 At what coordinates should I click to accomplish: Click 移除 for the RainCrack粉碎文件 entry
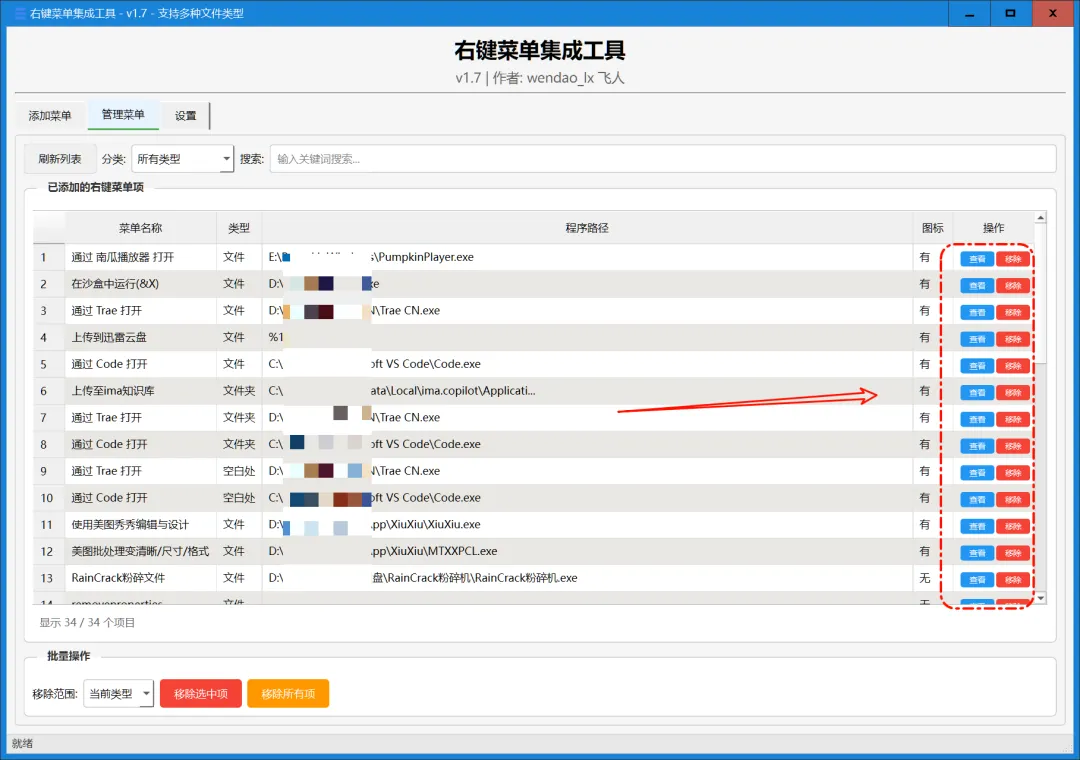[1013, 578]
